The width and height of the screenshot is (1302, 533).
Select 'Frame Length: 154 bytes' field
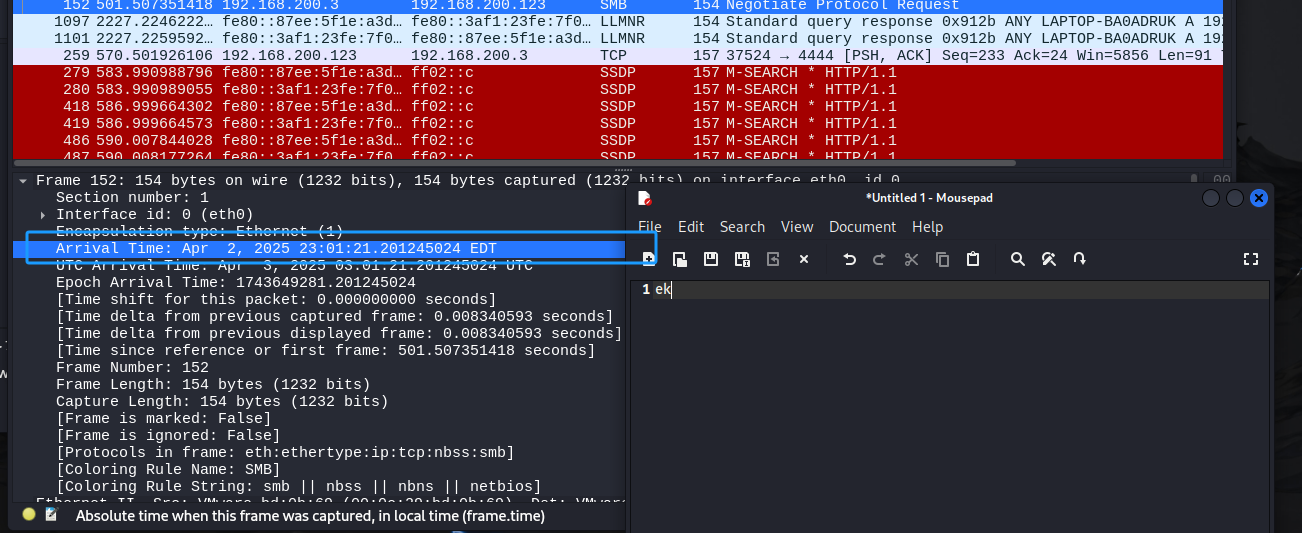click(x=213, y=385)
